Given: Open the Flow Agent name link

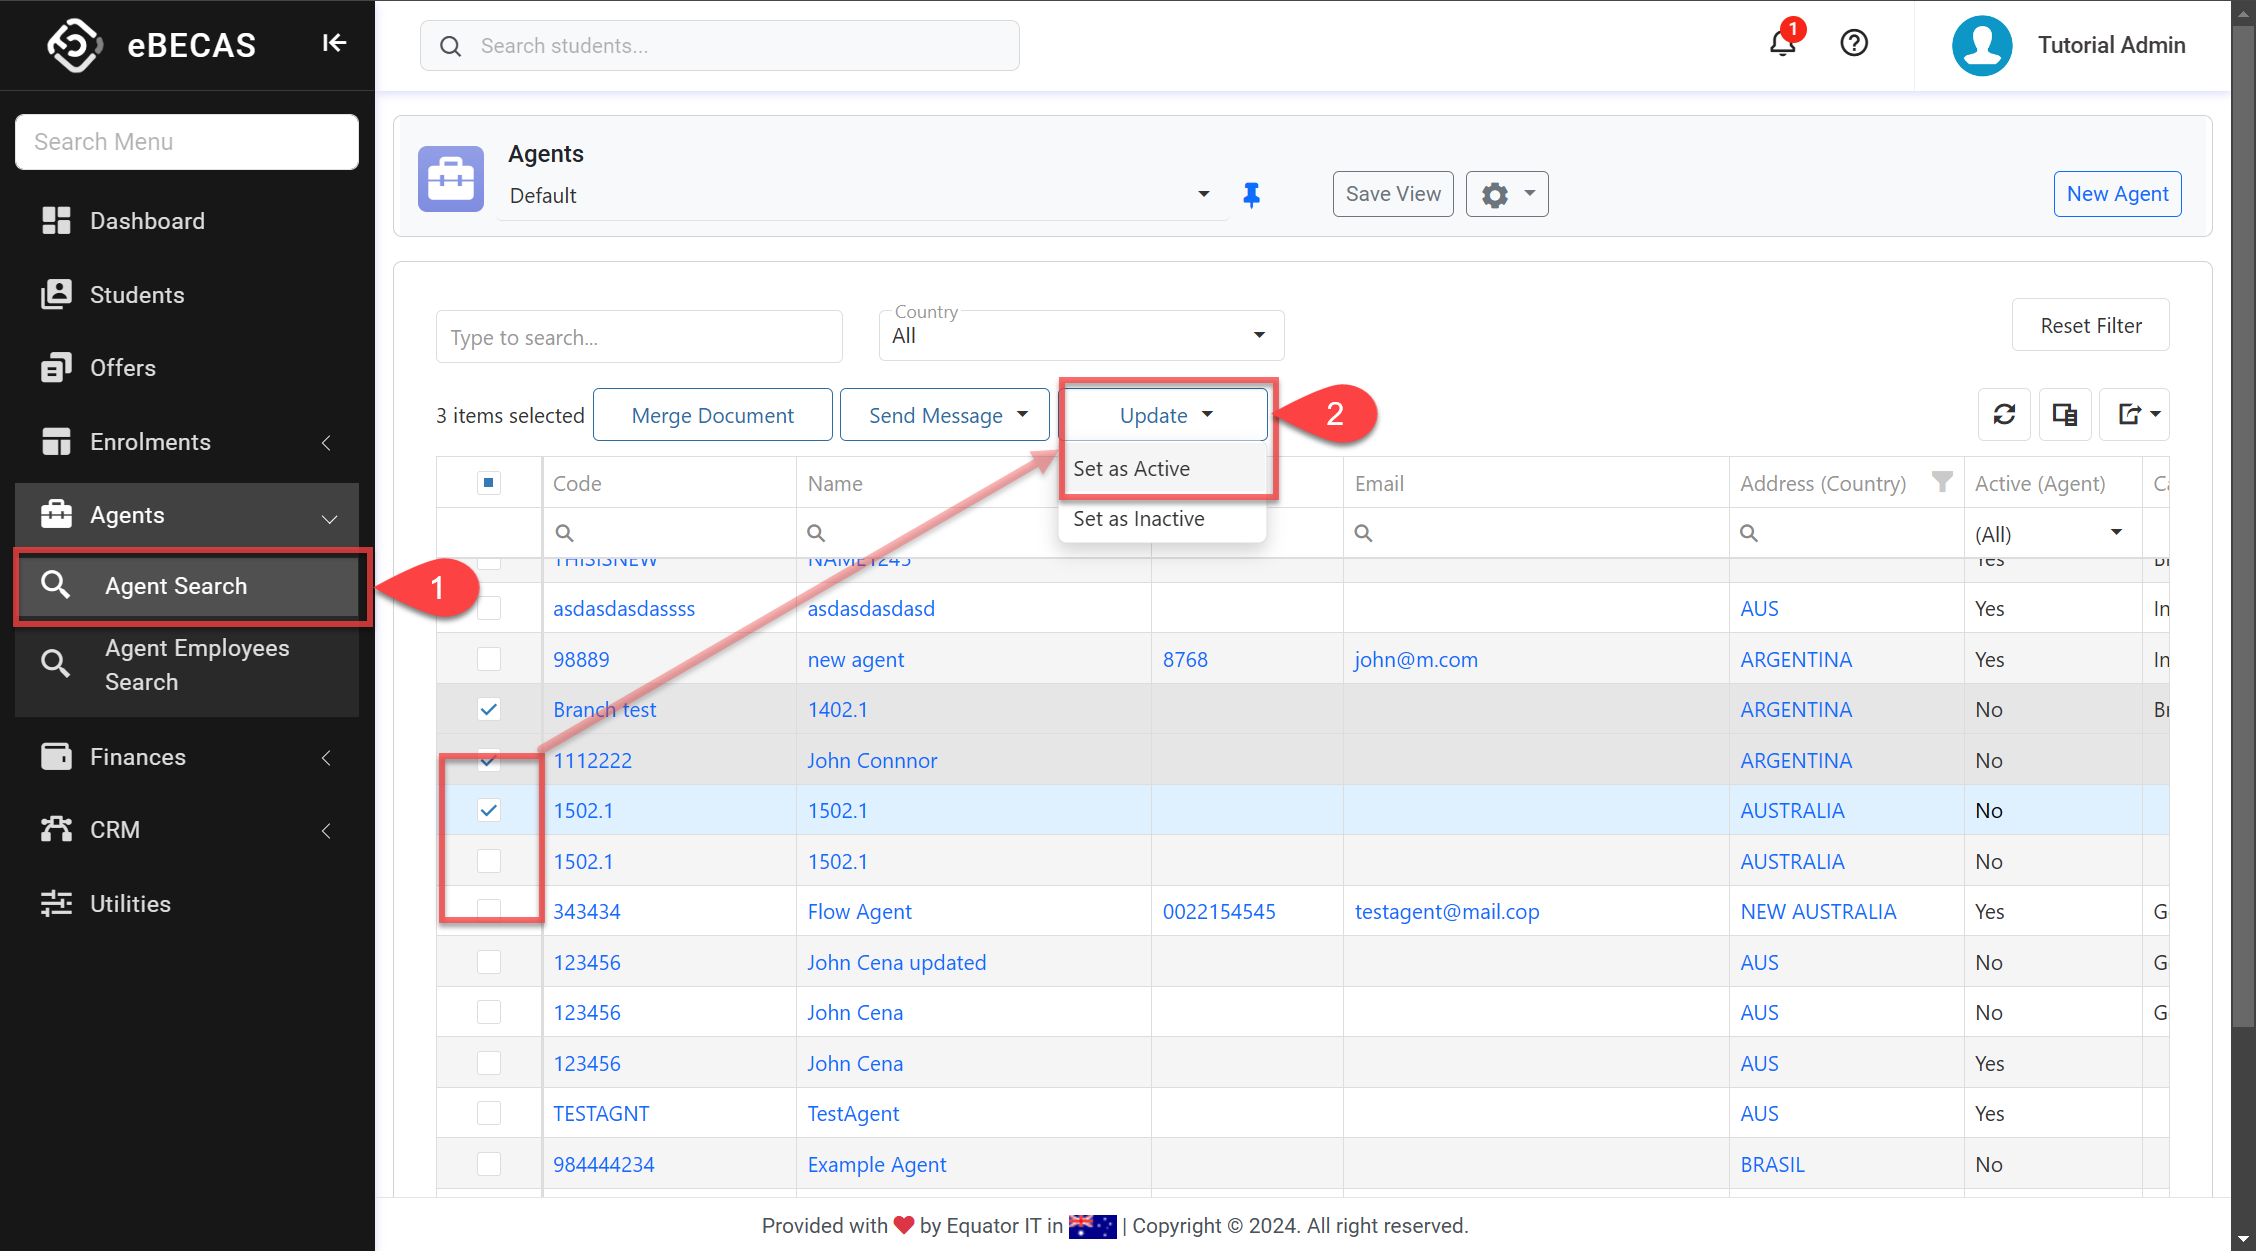Looking at the screenshot, I should point(859,911).
